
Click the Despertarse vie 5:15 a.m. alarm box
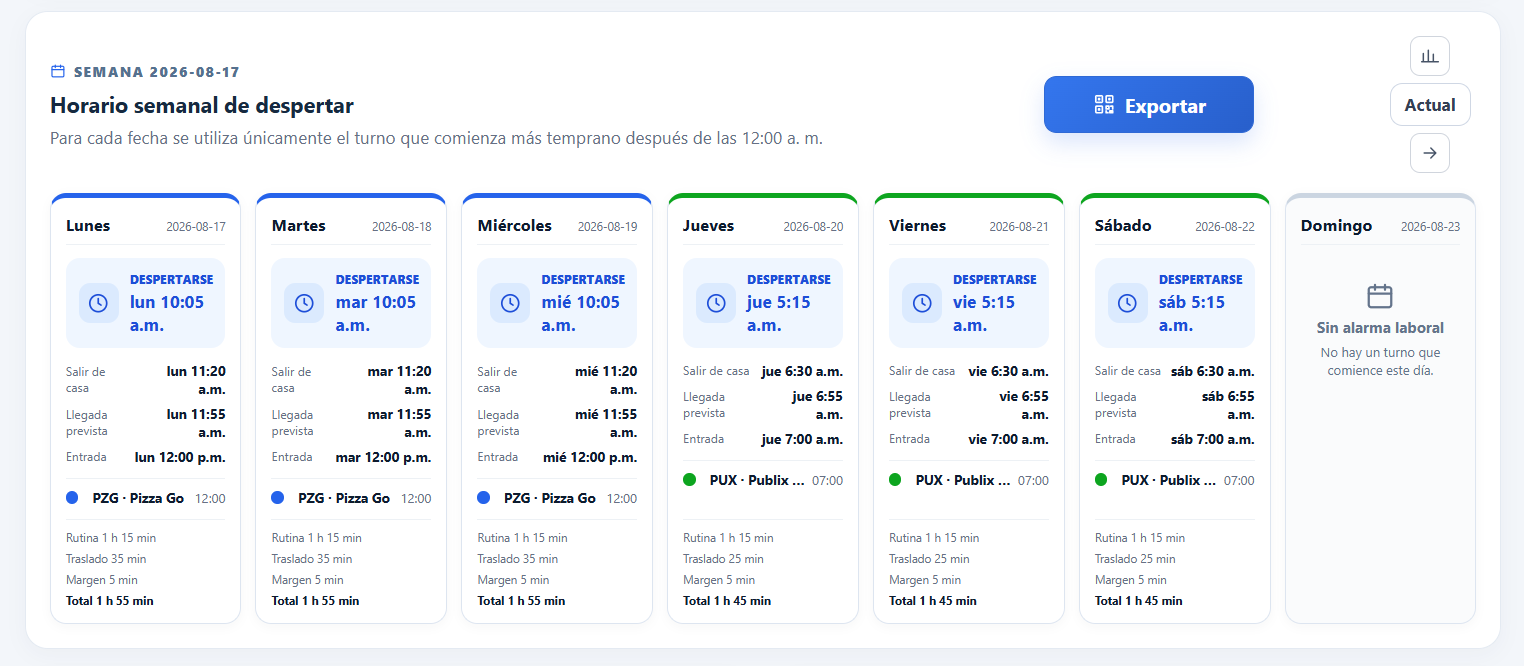[x=969, y=303]
